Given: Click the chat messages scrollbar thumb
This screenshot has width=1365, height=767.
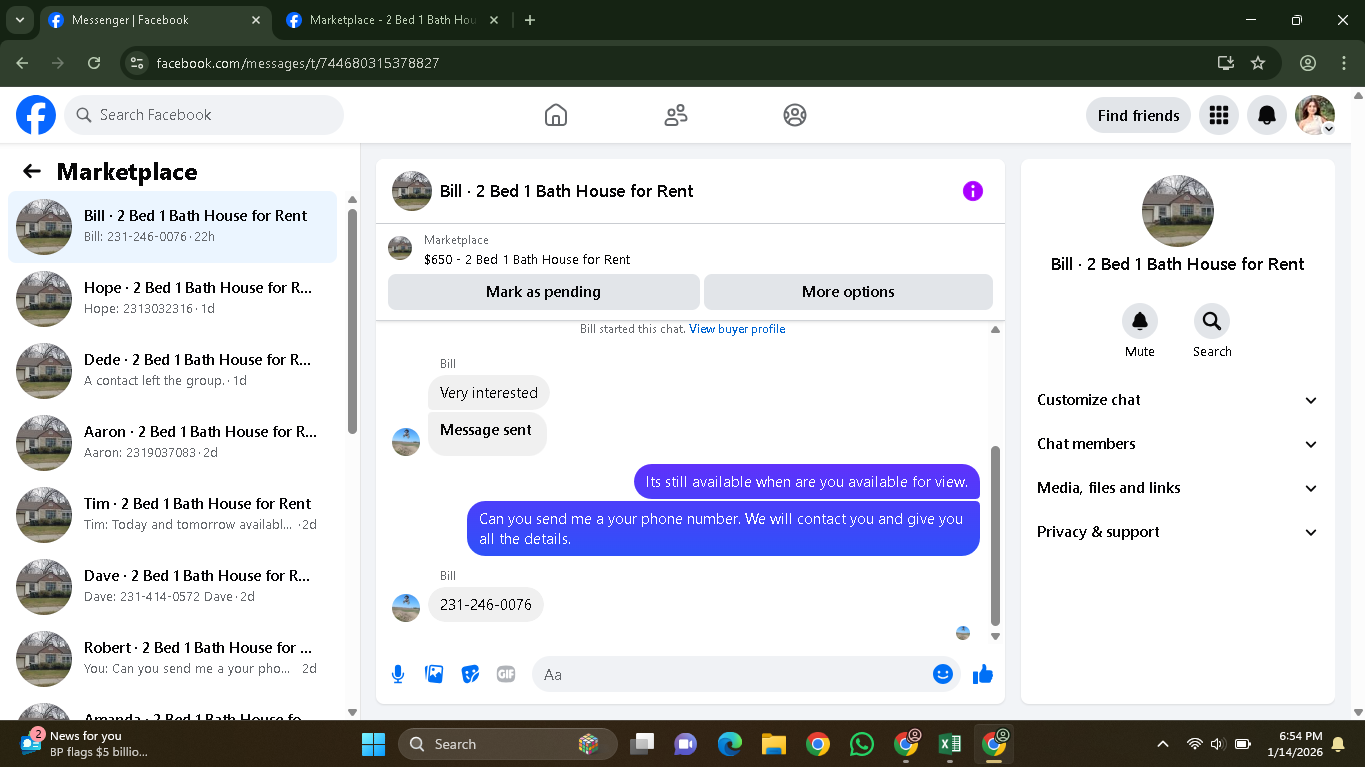Looking at the screenshot, I should [x=995, y=536].
